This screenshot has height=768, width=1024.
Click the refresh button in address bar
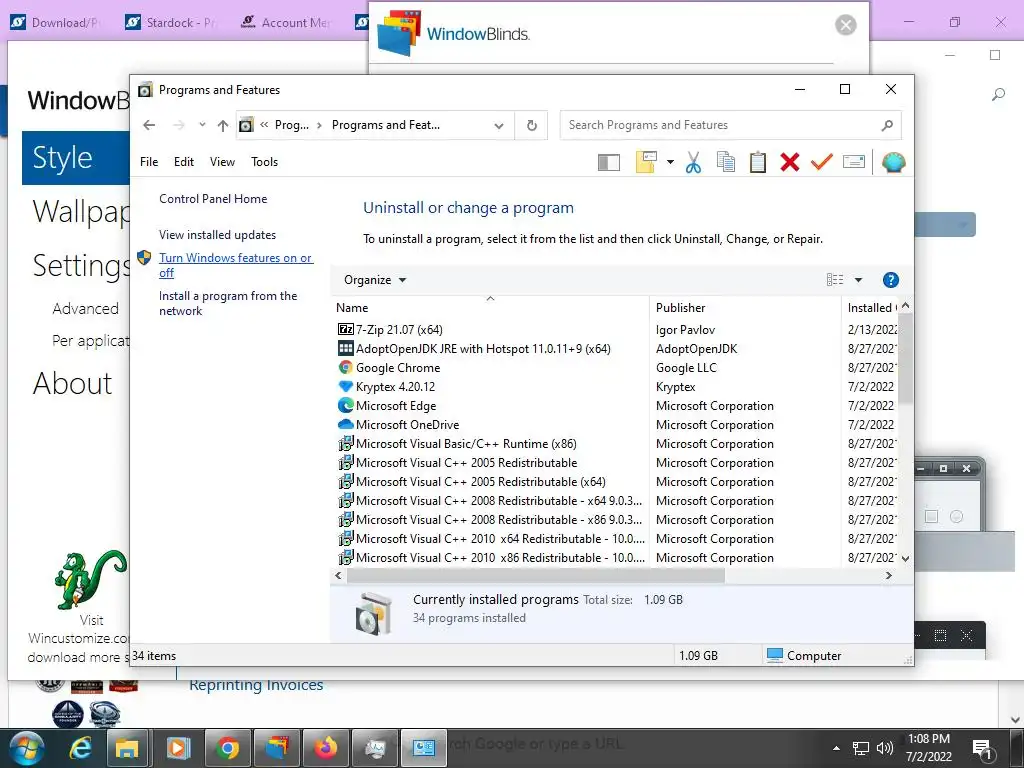click(532, 125)
